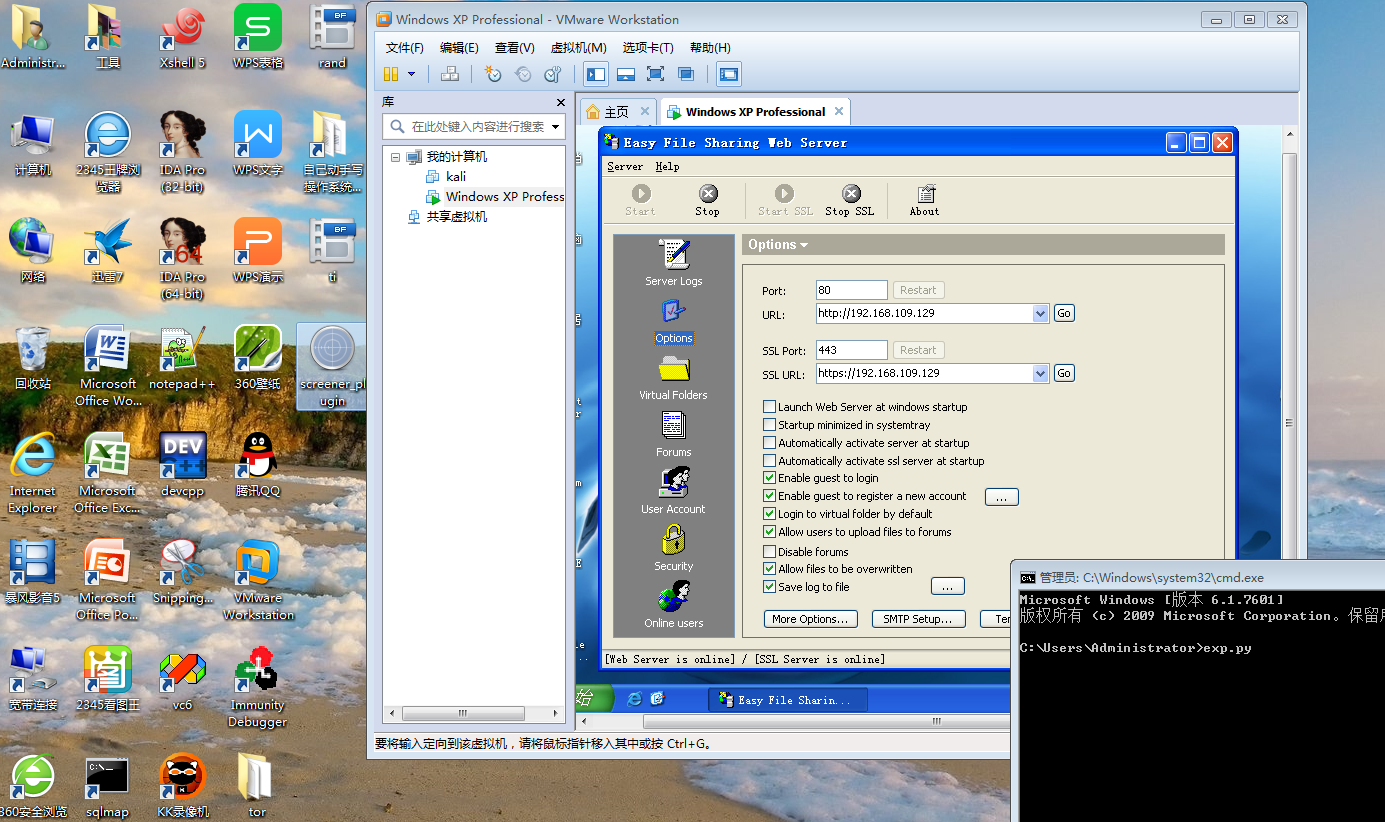Image resolution: width=1385 pixels, height=822 pixels.
Task: Select sqlmap desktop shortcut
Action: click(107, 788)
